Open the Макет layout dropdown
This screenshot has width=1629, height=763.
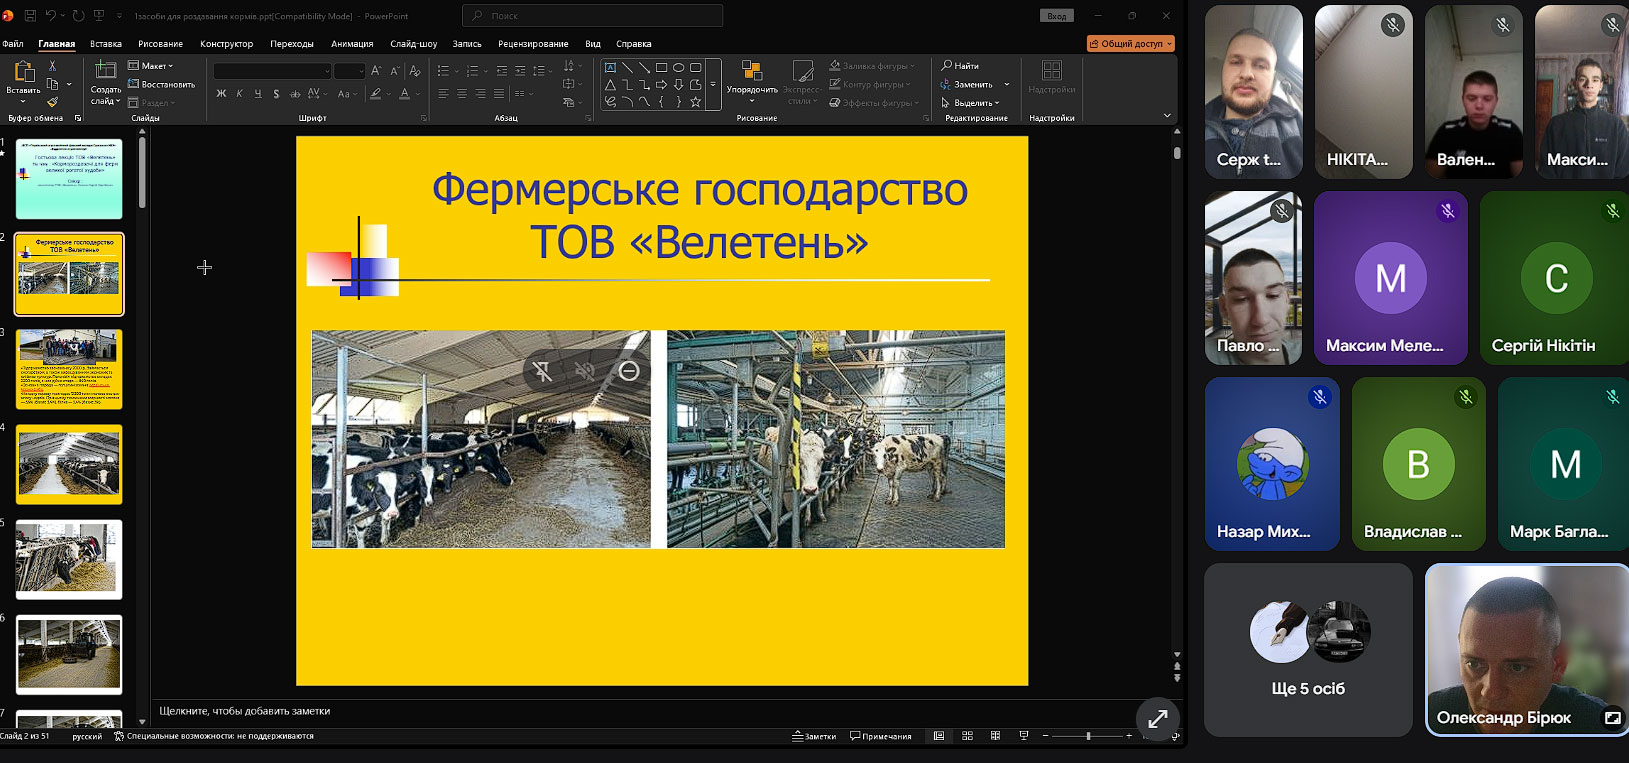151,66
